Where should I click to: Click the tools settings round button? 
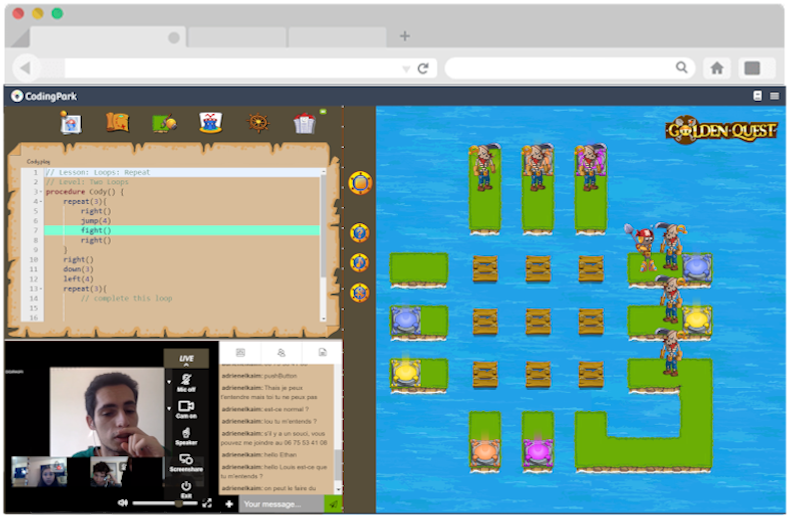point(359,293)
